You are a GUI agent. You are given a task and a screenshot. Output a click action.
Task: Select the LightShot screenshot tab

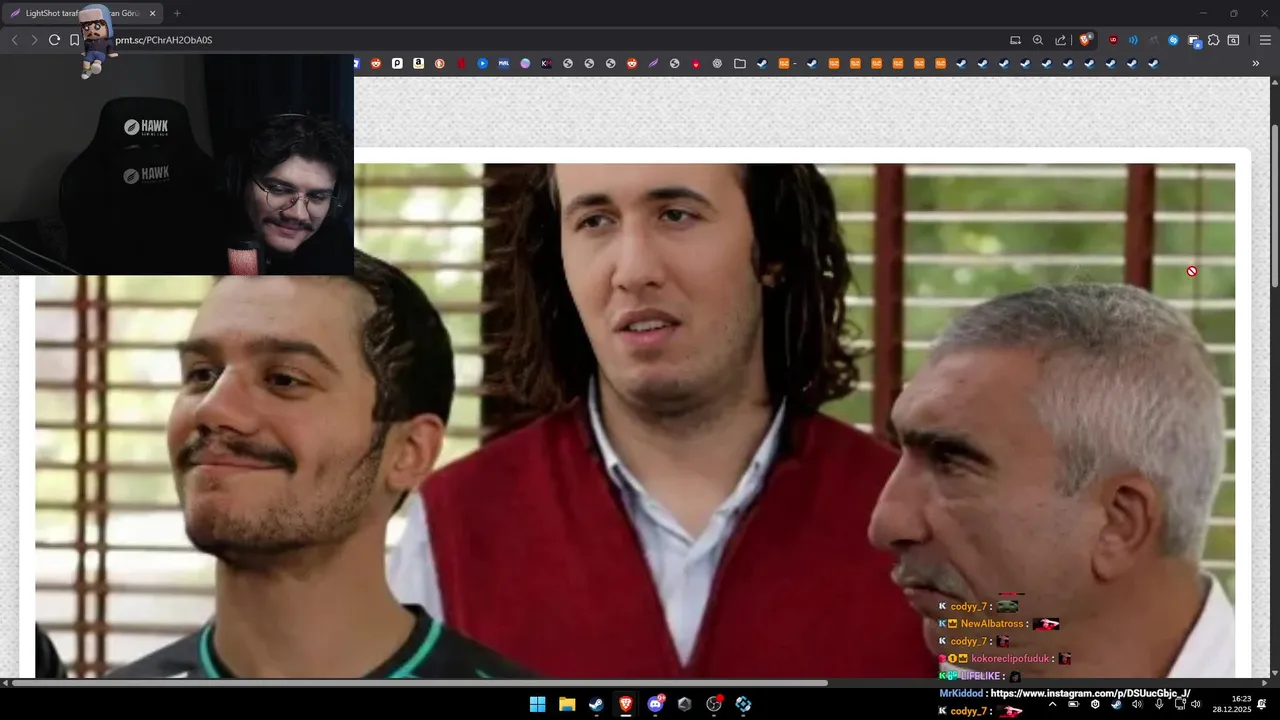click(x=83, y=13)
